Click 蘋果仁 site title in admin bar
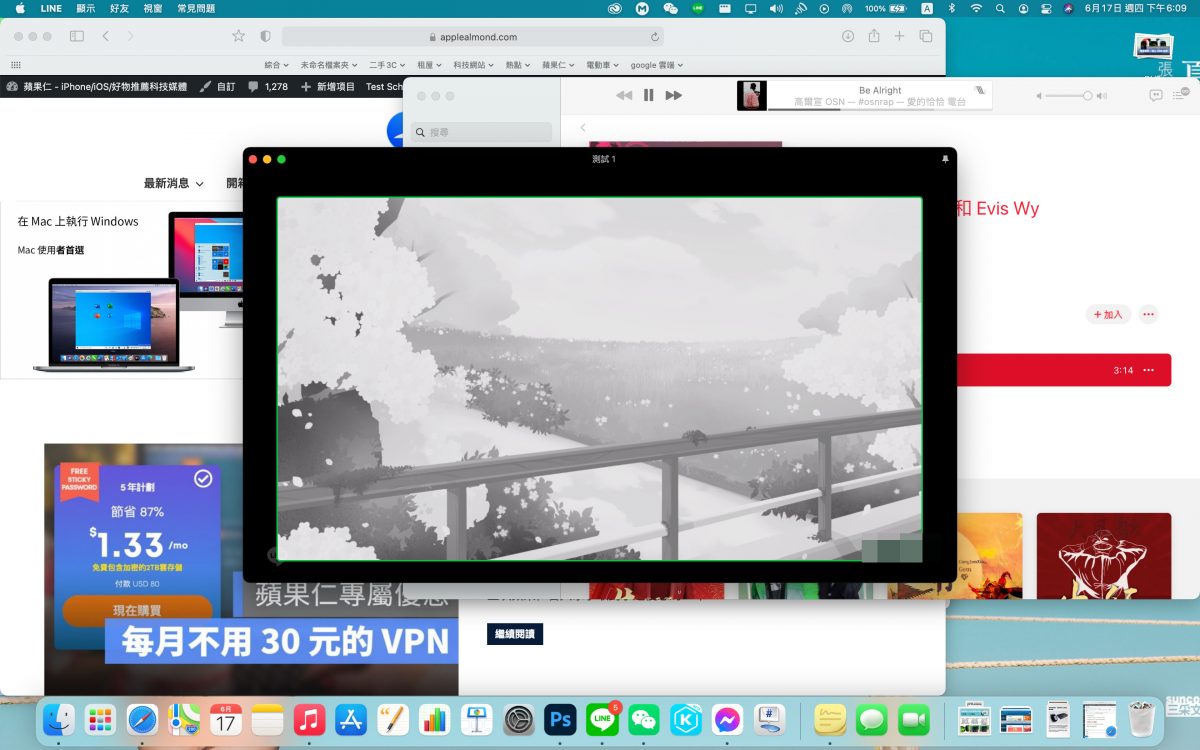Viewport: 1200px width, 750px height. (x=97, y=87)
